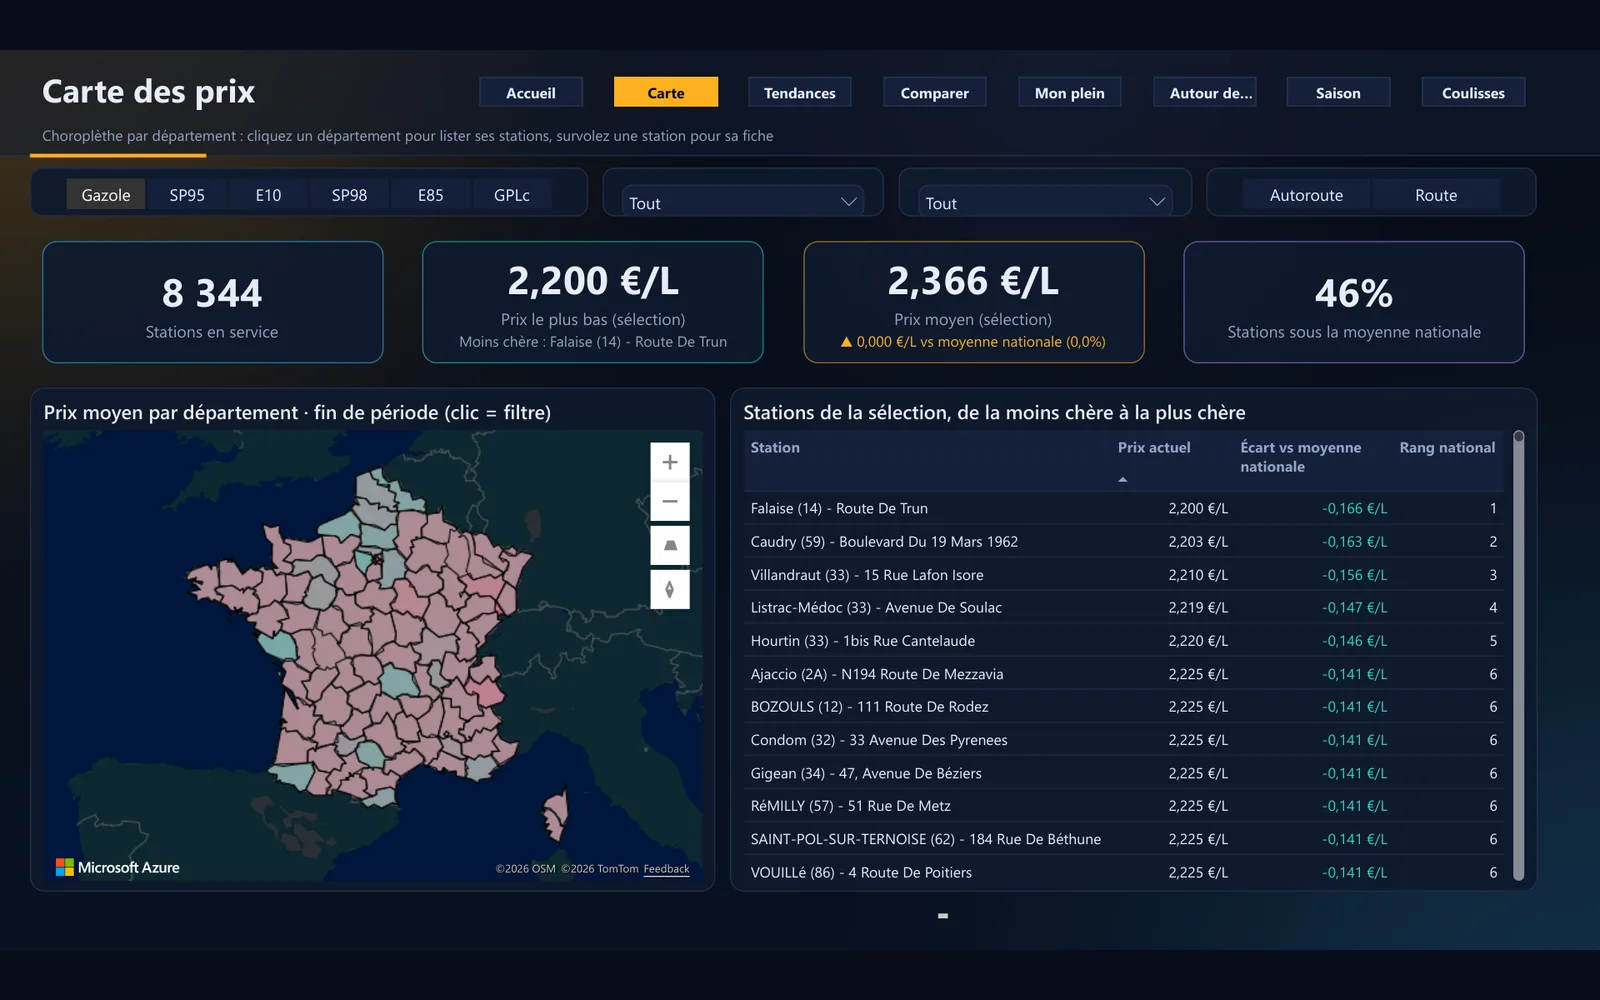The image size is (1600, 1000).
Task: Select VOUILLé (86) - 4 Route De Poitiers
Action: click(x=1124, y=872)
